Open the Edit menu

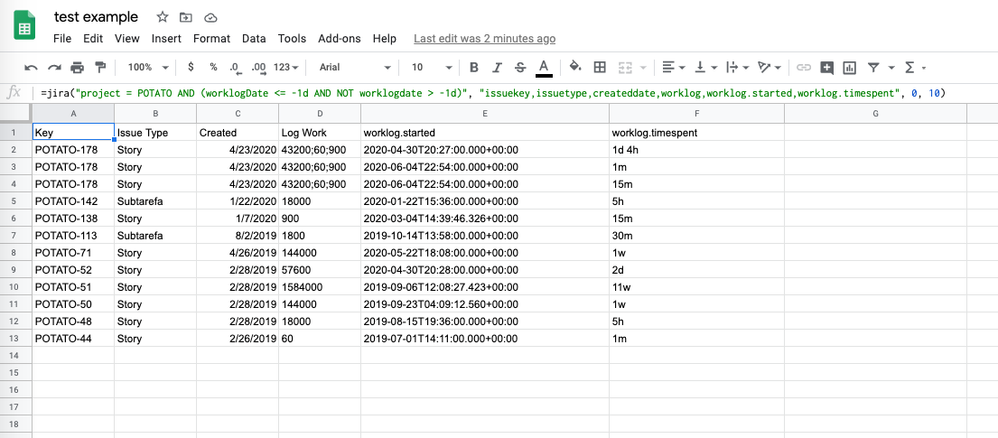click(x=93, y=39)
